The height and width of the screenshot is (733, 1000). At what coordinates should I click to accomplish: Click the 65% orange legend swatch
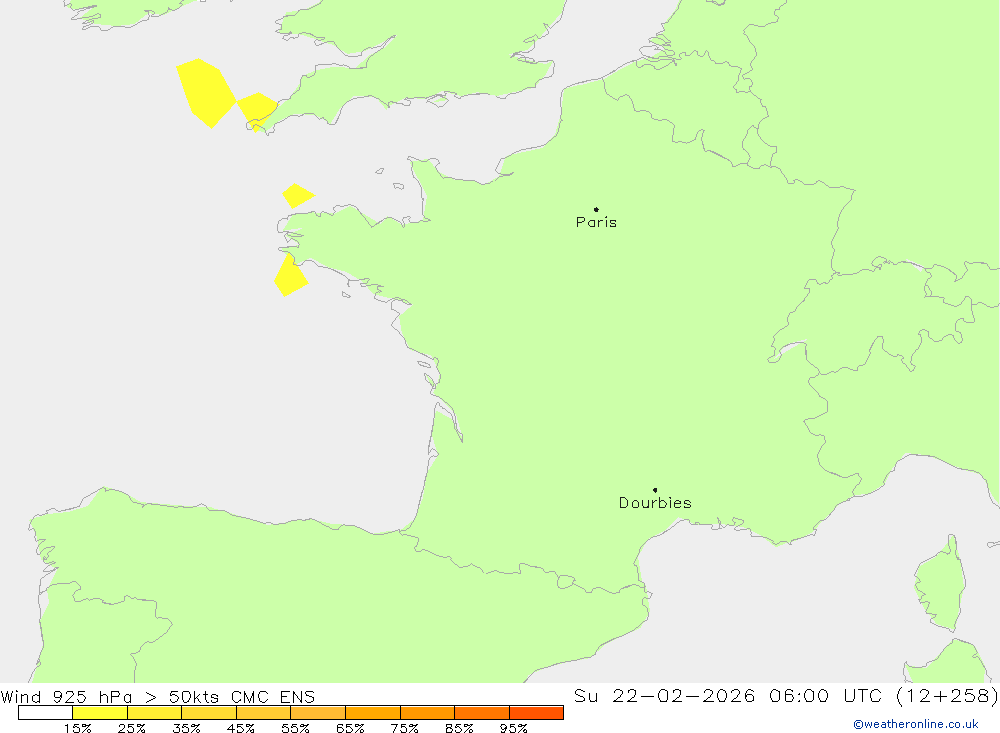coord(373,713)
